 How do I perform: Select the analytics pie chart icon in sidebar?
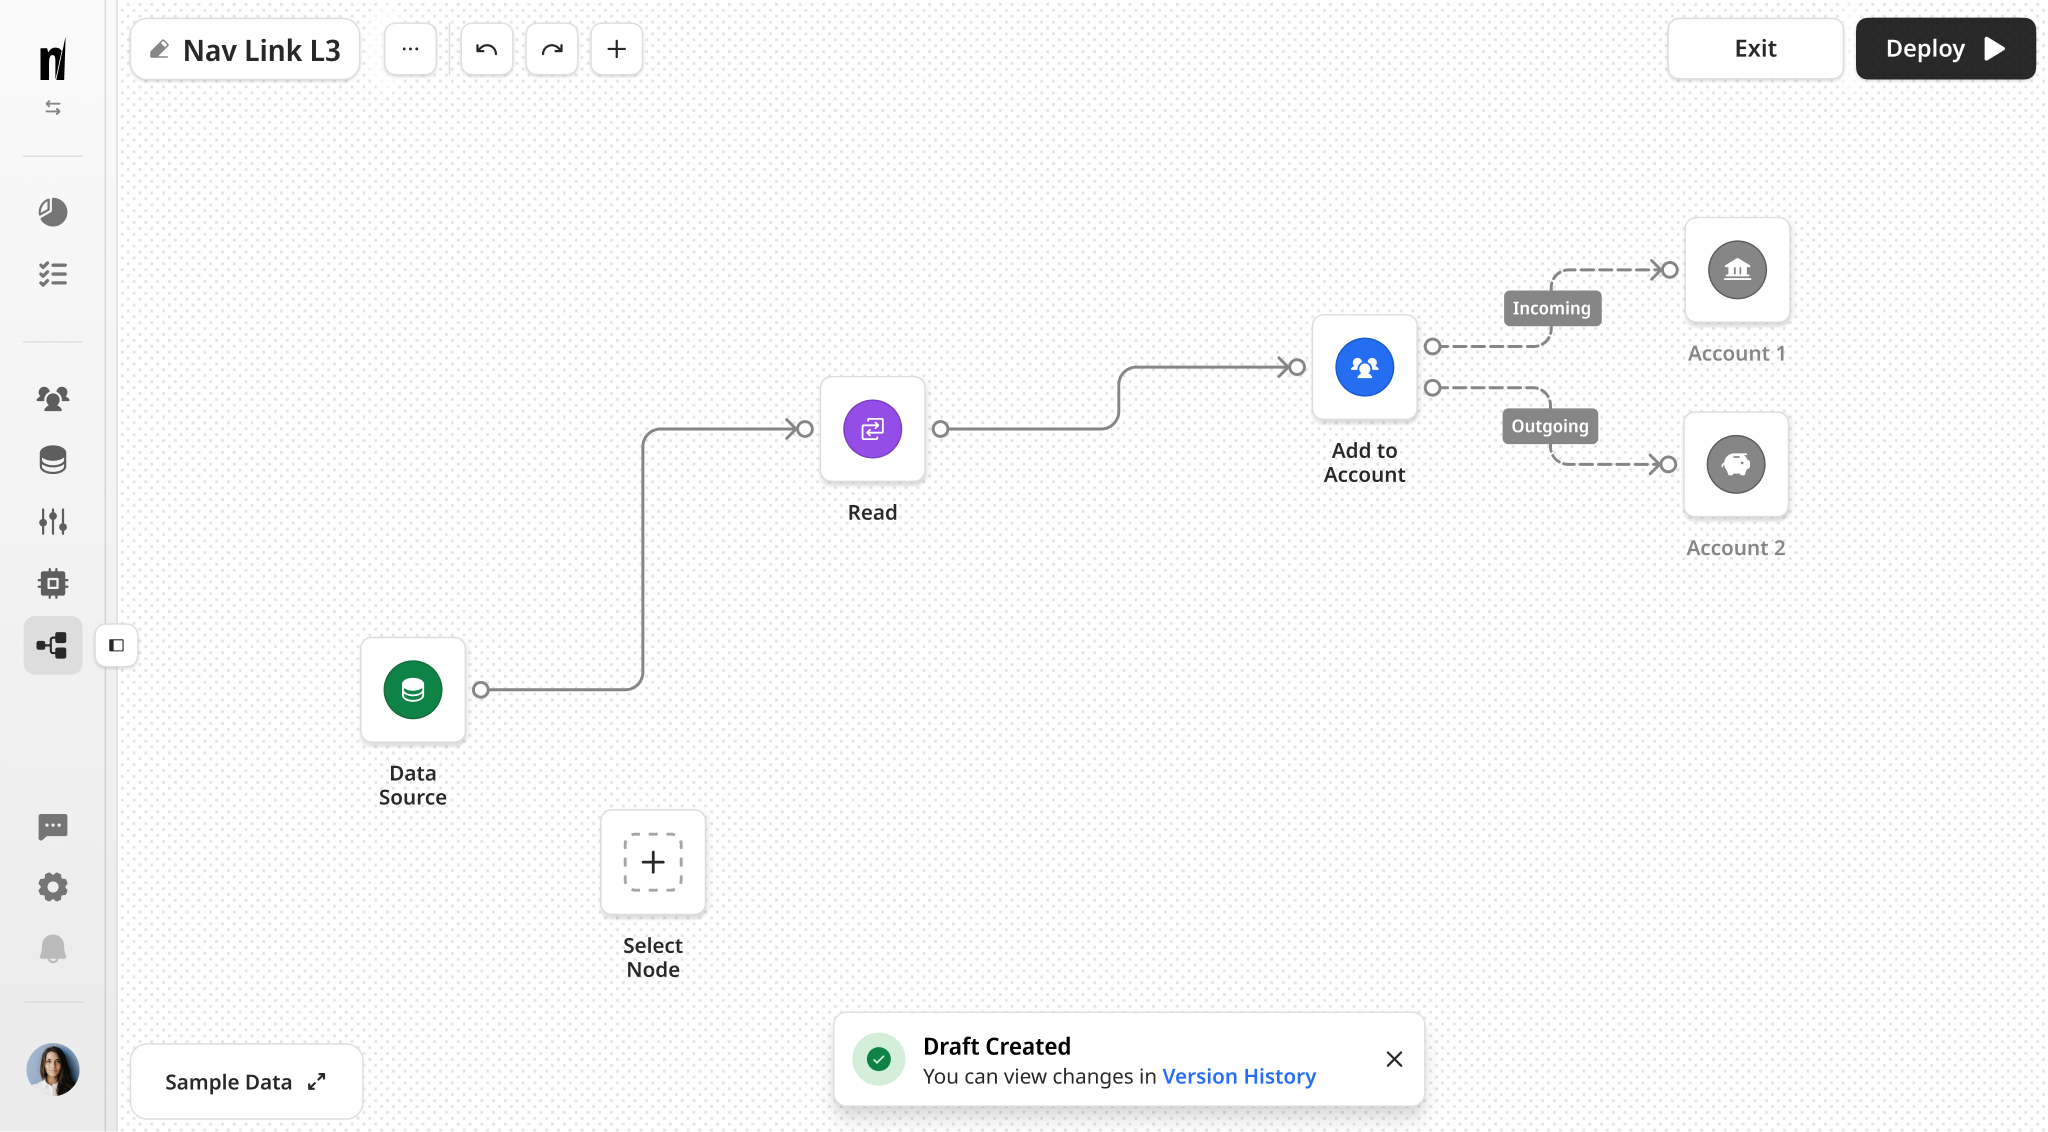tap(53, 212)
